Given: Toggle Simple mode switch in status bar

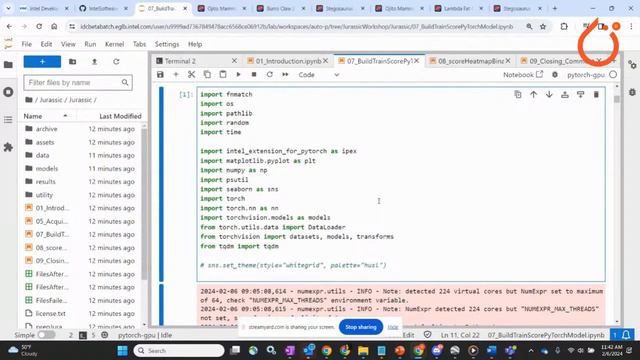Looking at the screenshot, I should (46, 335).
